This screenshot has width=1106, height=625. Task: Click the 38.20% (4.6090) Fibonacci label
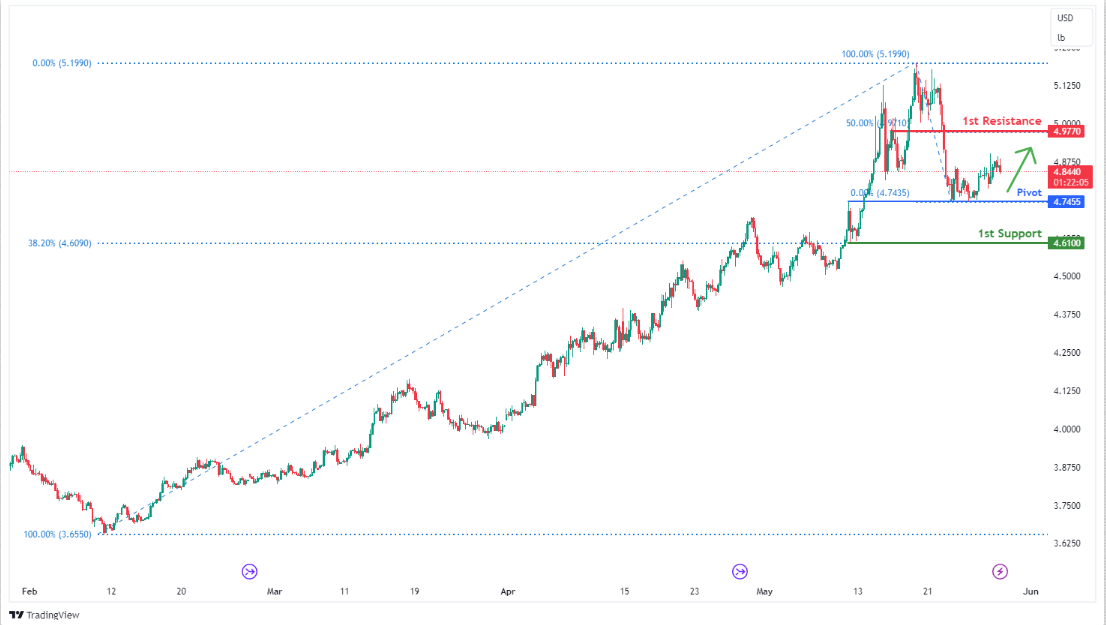pos(59,243)
